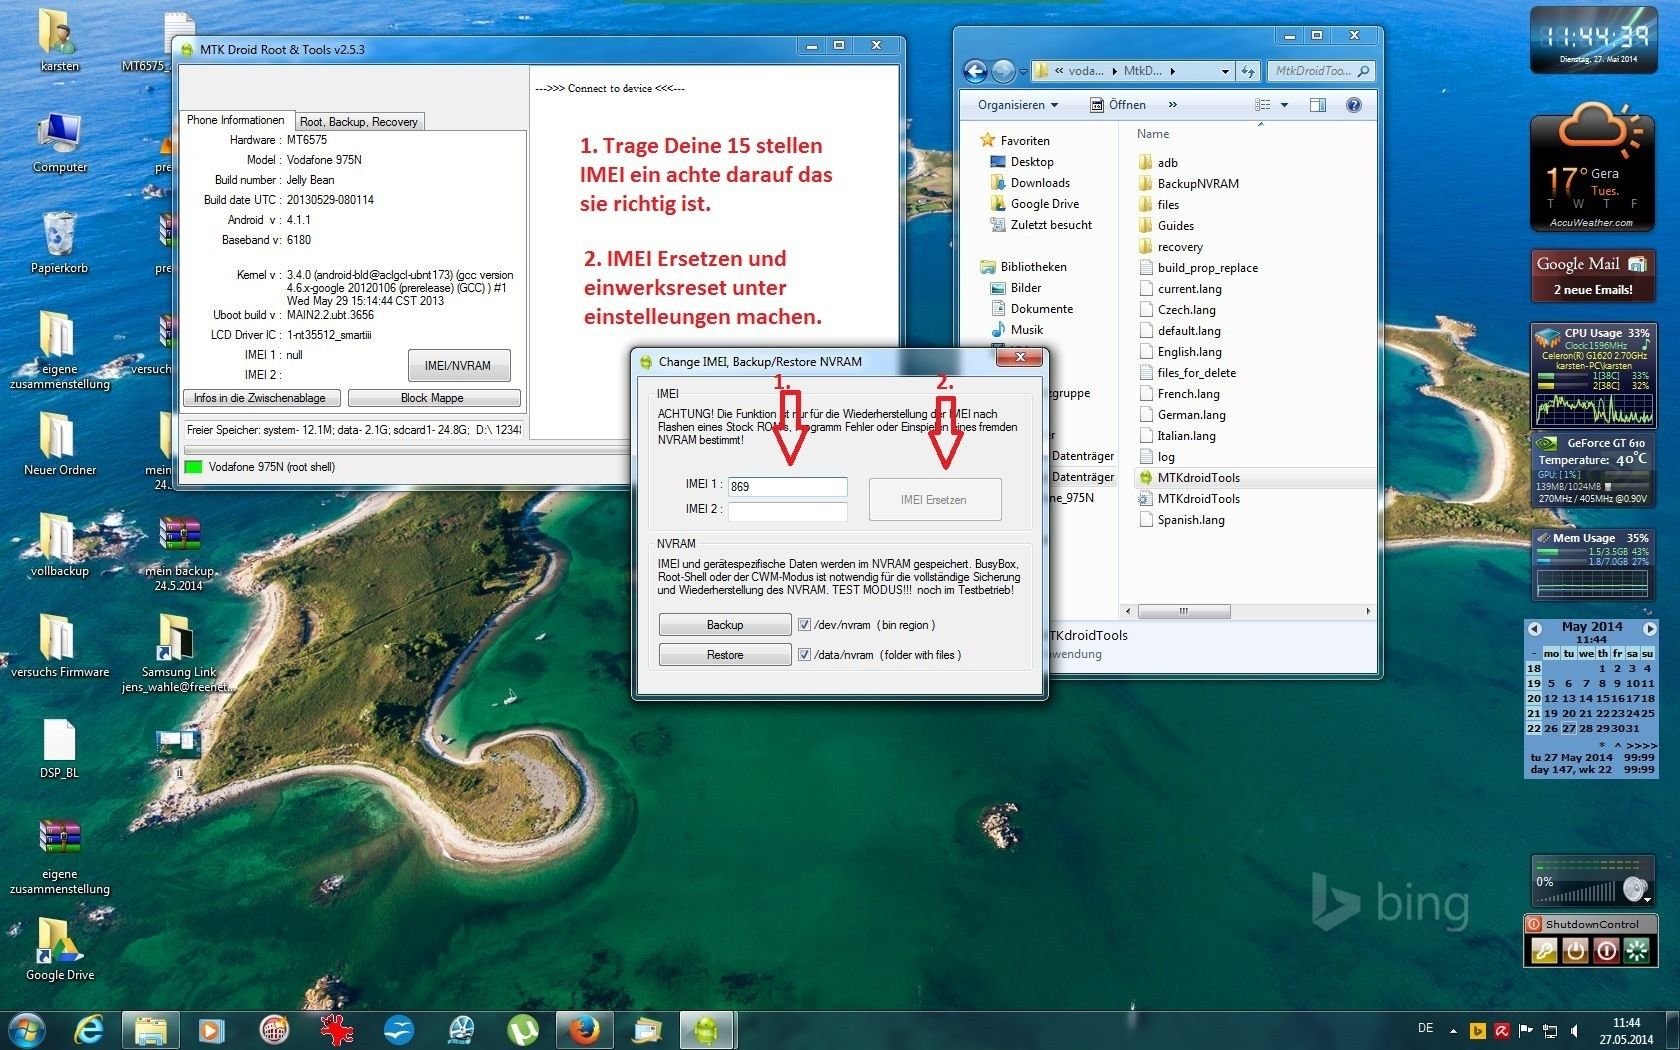Click the Name column header

1153,134
